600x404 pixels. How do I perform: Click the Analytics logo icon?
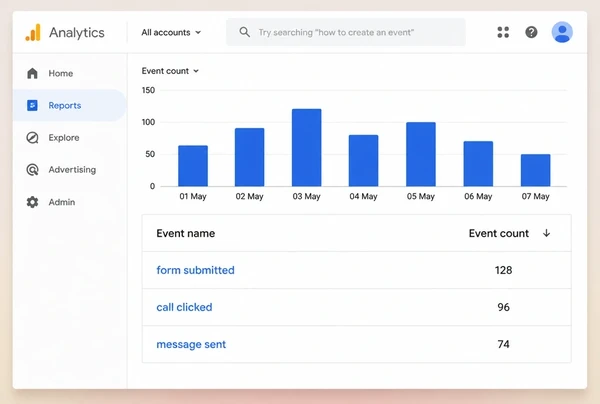pos(33,32)
